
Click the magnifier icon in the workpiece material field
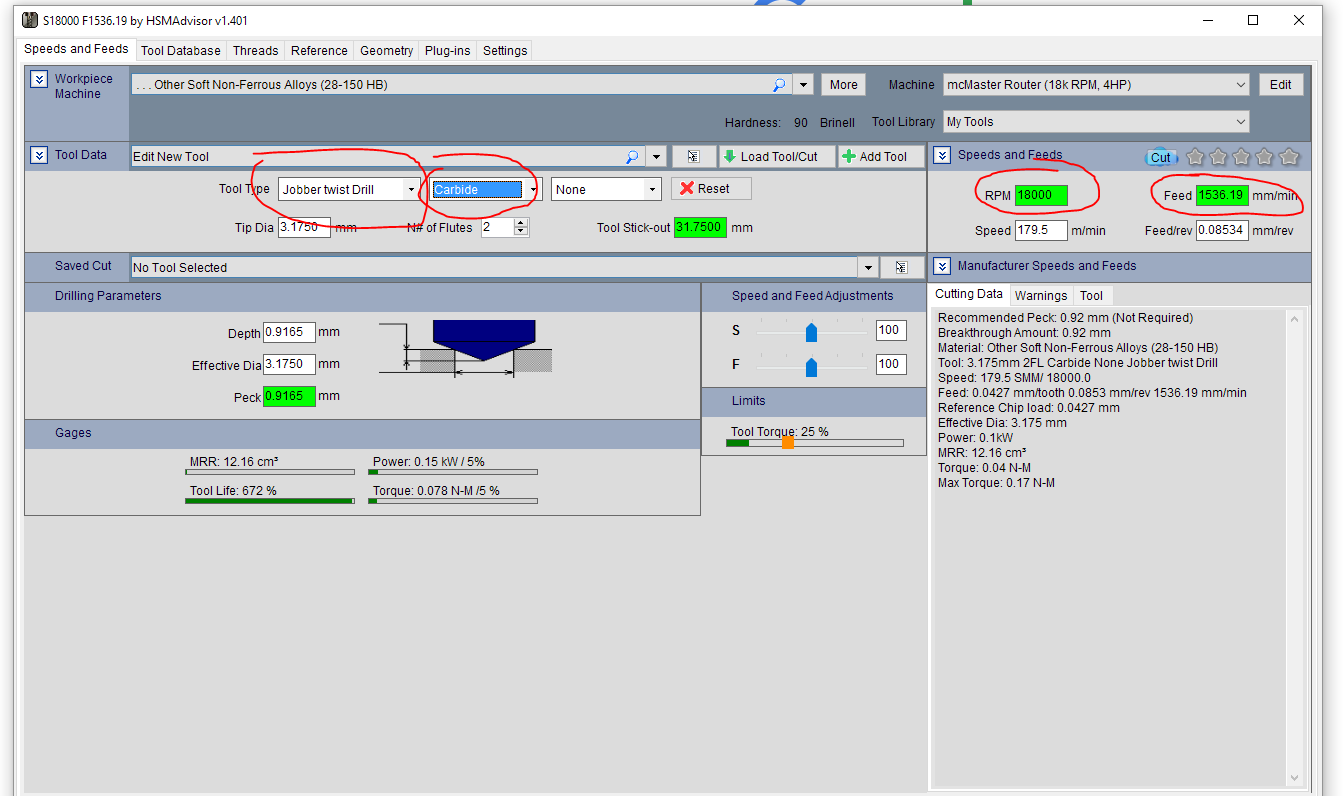[x=779, y=85]
